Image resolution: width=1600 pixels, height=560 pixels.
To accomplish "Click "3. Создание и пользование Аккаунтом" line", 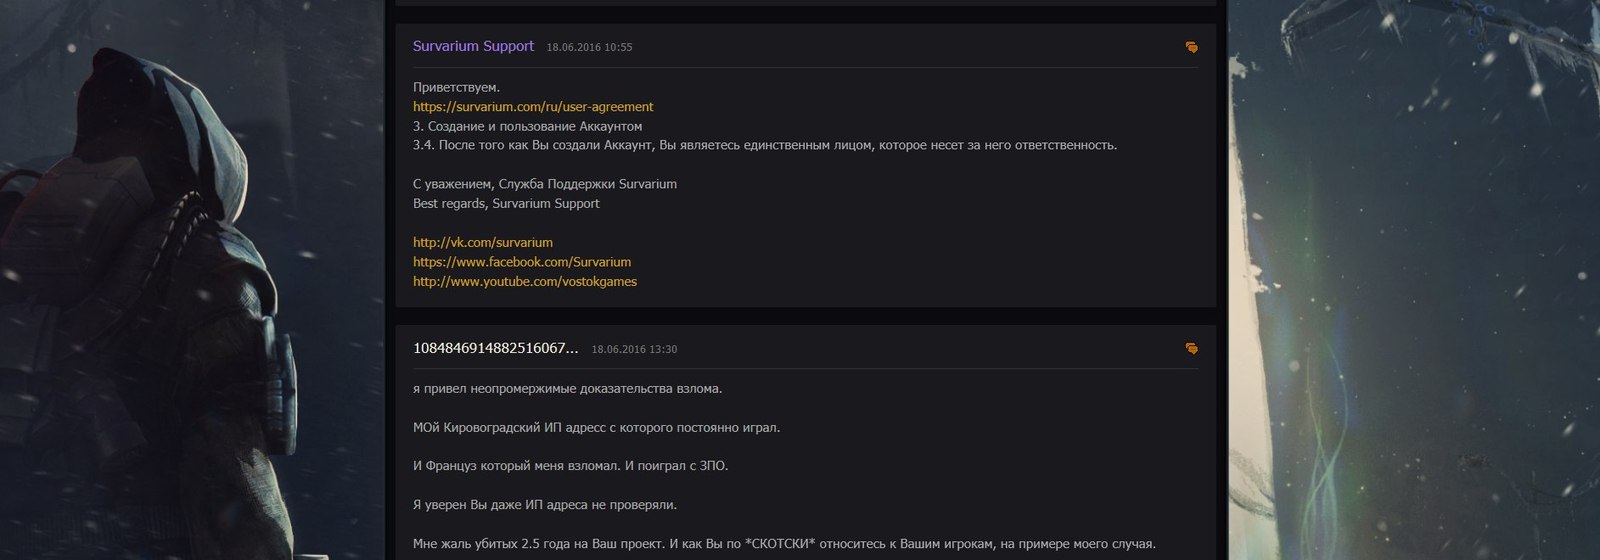I will pos(527,127).
